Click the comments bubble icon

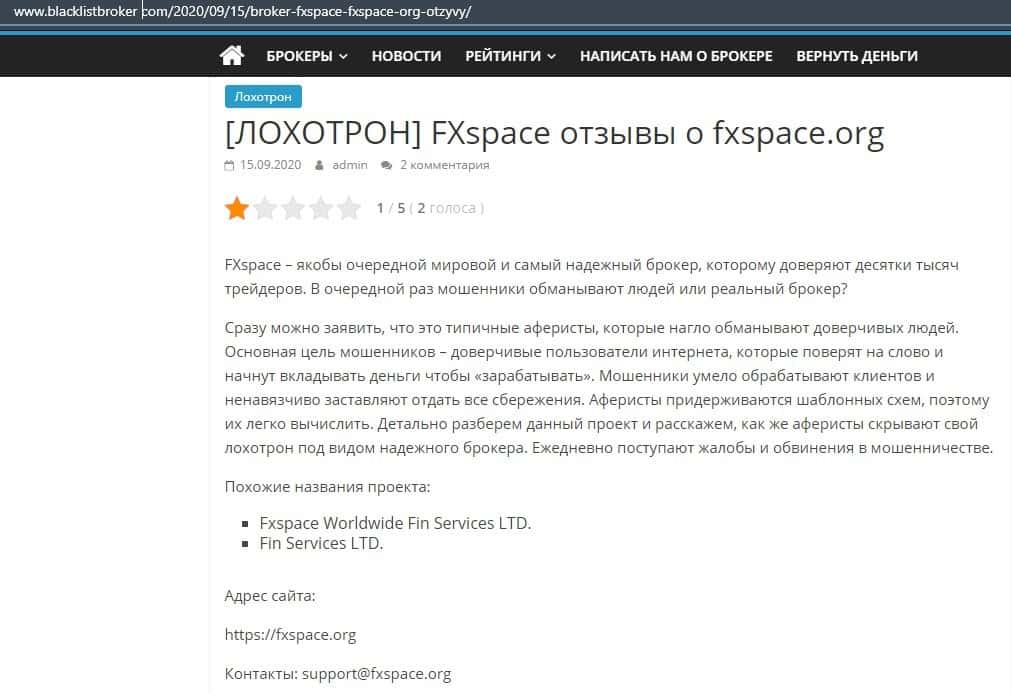[x=386, y=165]
